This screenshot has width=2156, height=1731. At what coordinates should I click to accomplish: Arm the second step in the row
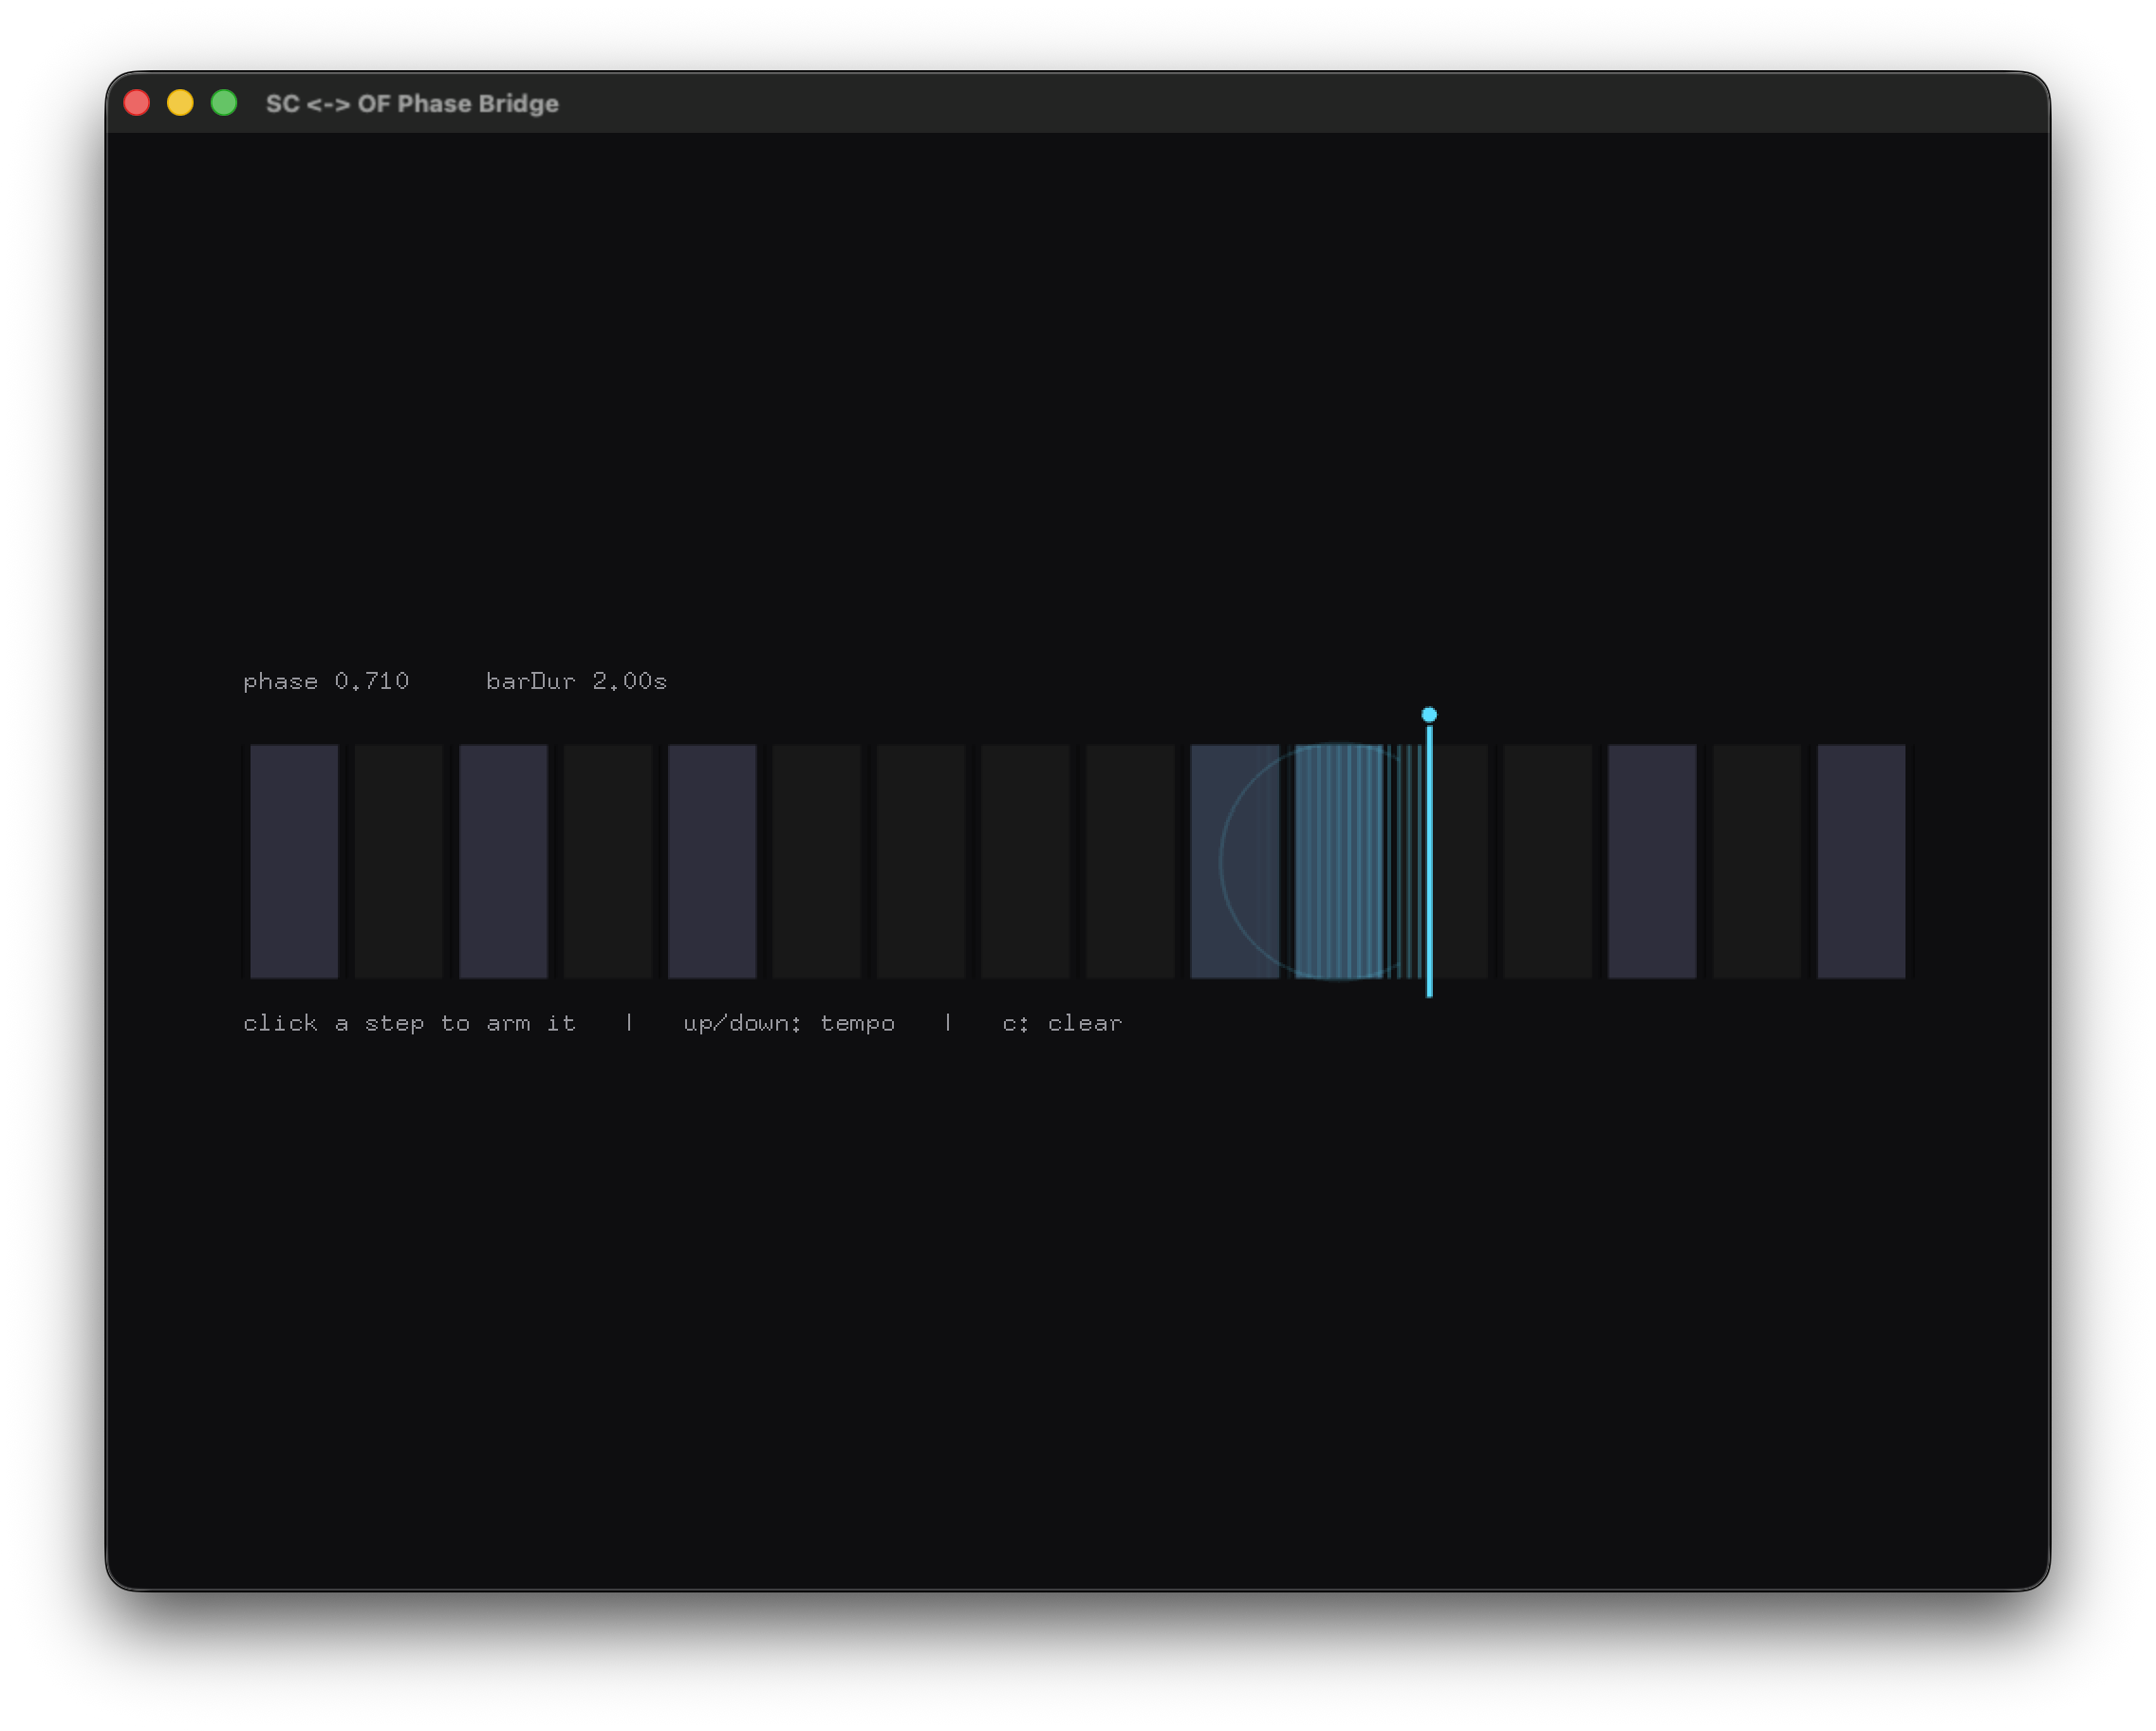tap(398, 861)
